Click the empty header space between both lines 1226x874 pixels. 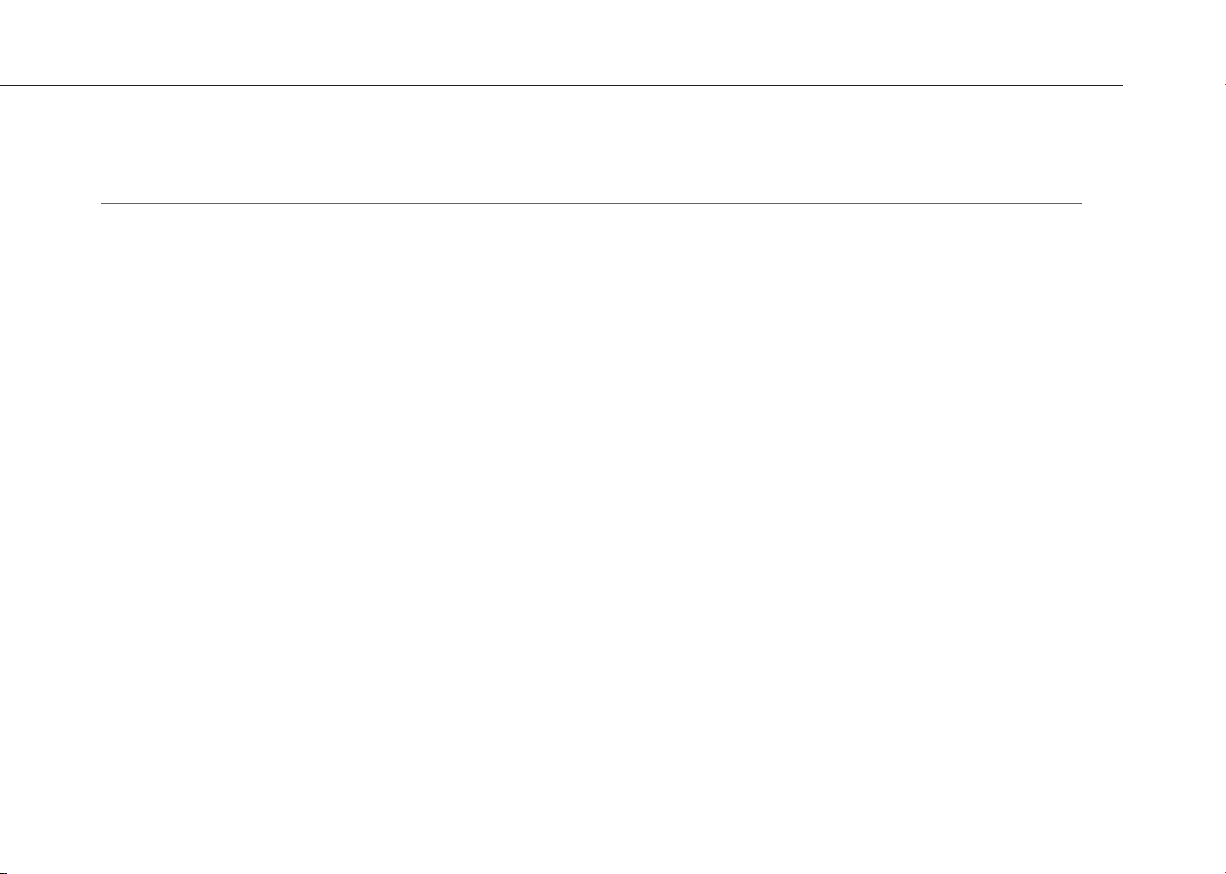pos(592,144)
